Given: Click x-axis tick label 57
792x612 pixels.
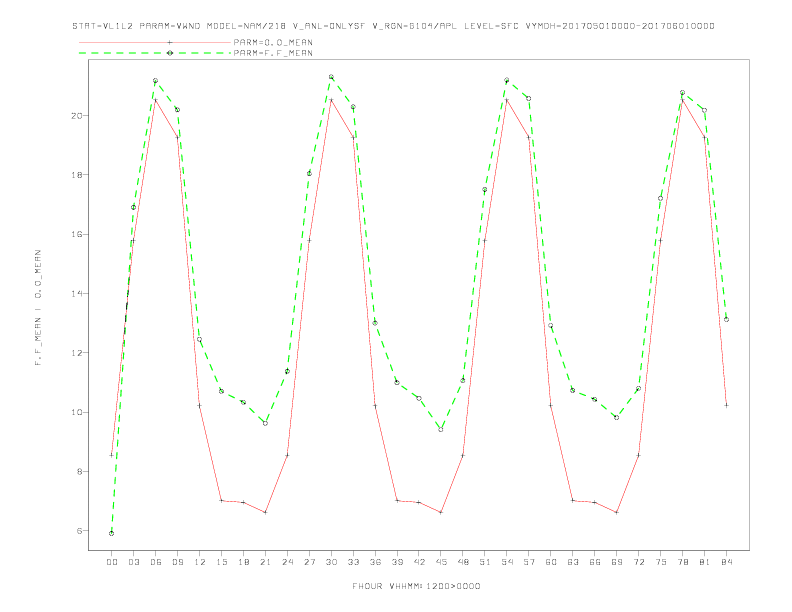Looking at the screenshot, I should [529, 562].
